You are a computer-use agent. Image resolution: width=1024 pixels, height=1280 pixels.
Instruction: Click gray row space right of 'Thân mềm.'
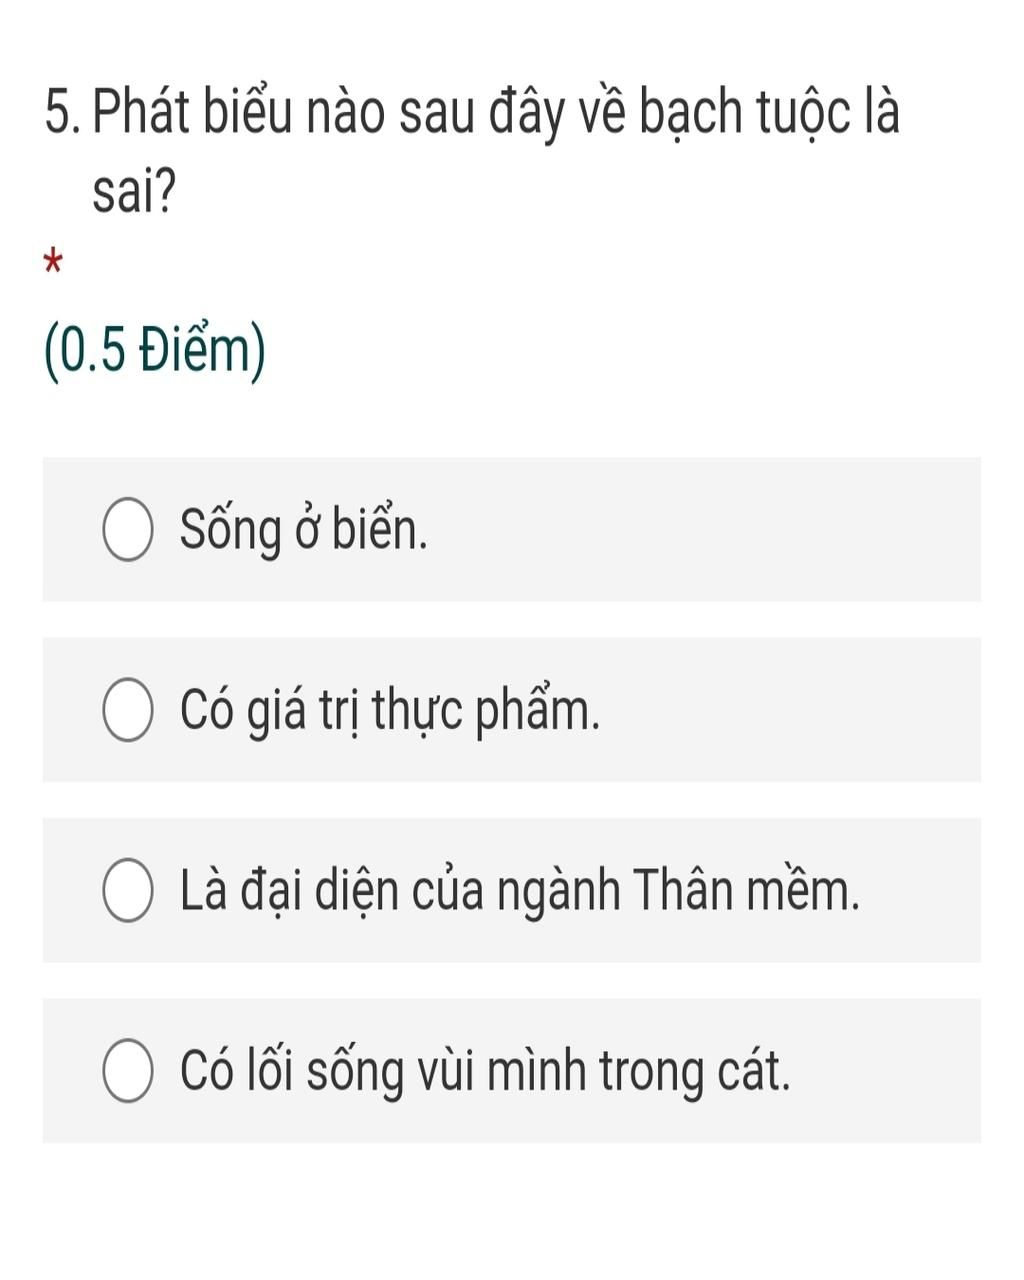click(920, 891)
